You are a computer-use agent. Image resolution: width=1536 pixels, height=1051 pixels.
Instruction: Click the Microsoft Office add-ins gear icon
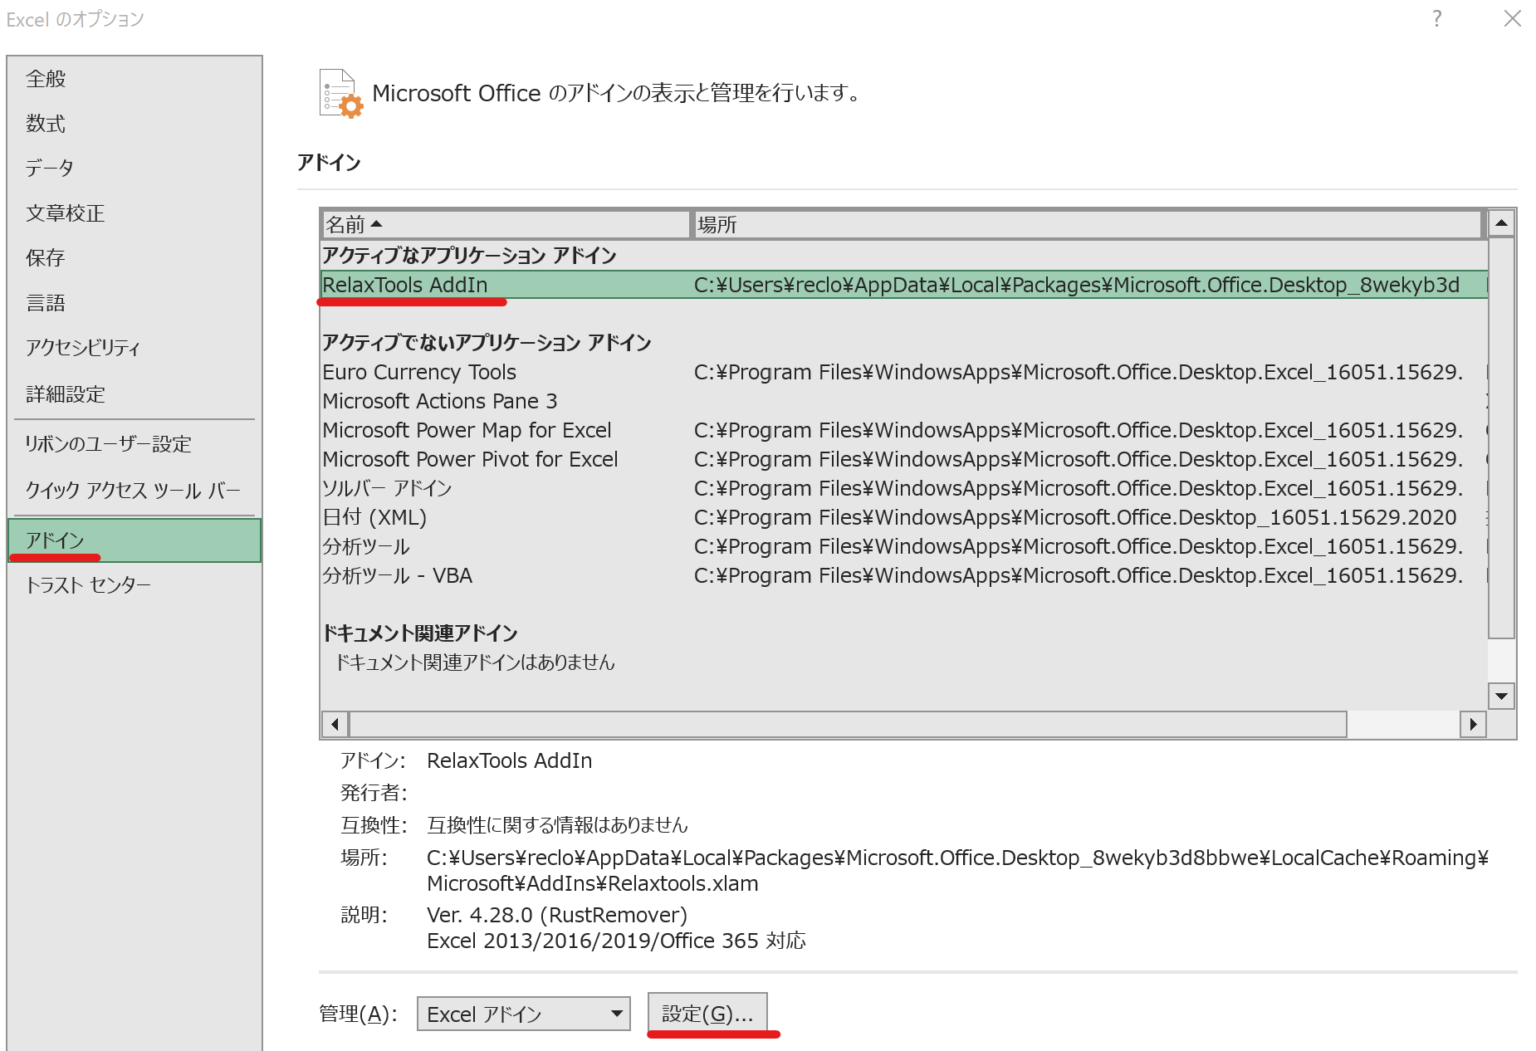click(338, 93)
